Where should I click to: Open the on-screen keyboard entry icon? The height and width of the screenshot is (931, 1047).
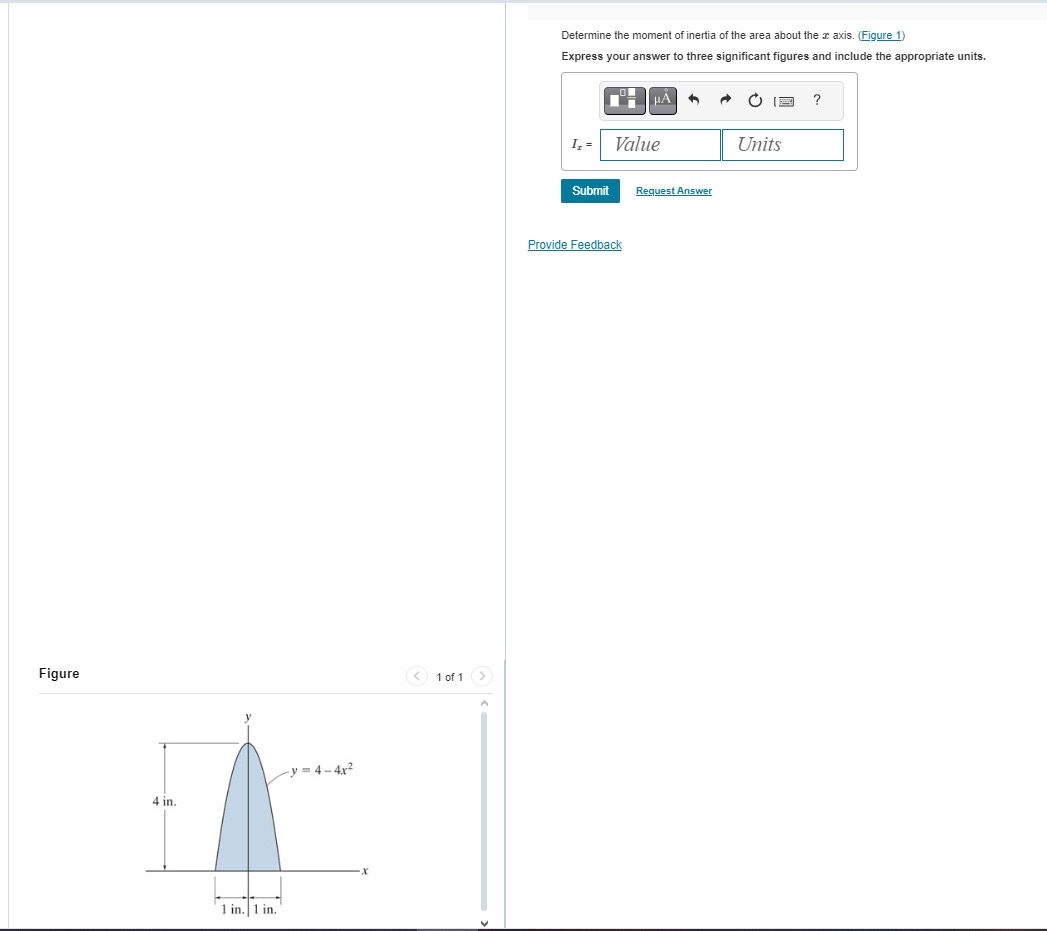click(x=784, y=100)
